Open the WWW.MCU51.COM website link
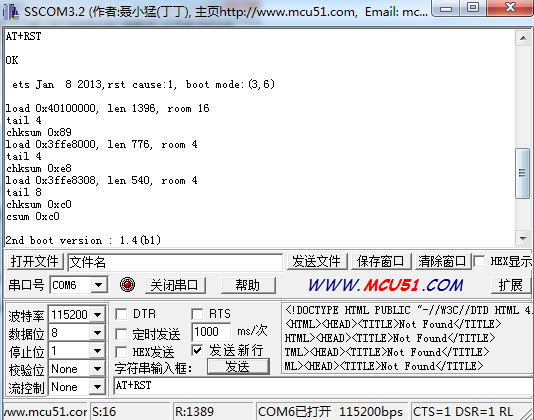 point(386,285)
